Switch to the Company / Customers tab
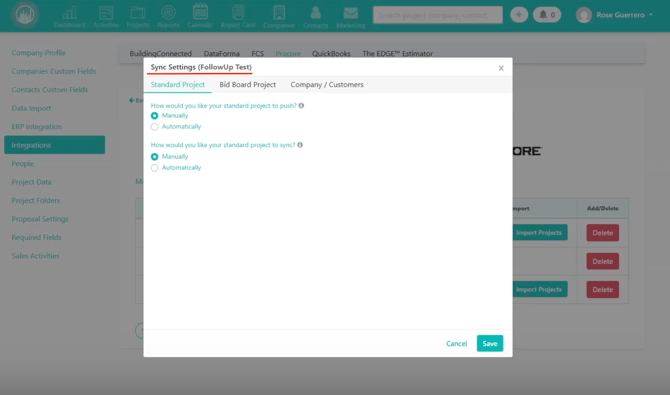 coord(327,85)
